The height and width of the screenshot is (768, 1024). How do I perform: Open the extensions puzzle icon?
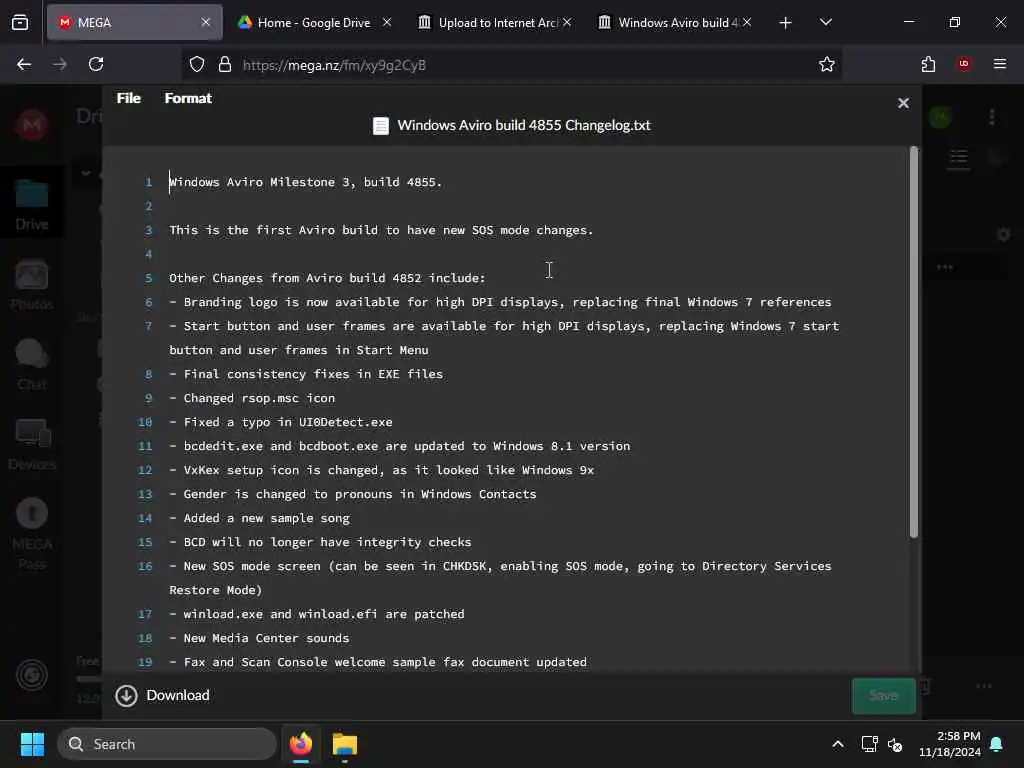tap(928, 64)
